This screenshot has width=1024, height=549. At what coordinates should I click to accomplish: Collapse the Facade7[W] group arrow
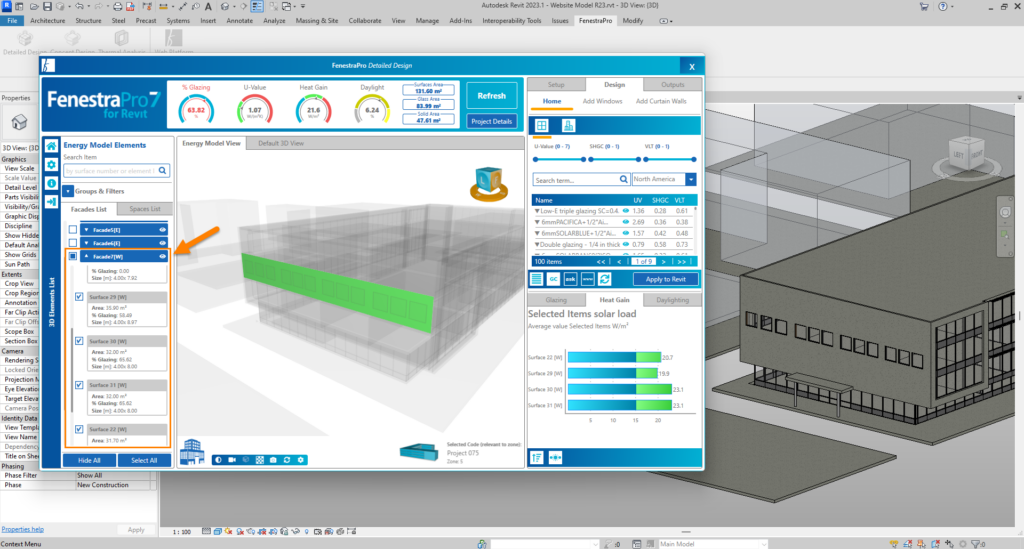(86, 257)
